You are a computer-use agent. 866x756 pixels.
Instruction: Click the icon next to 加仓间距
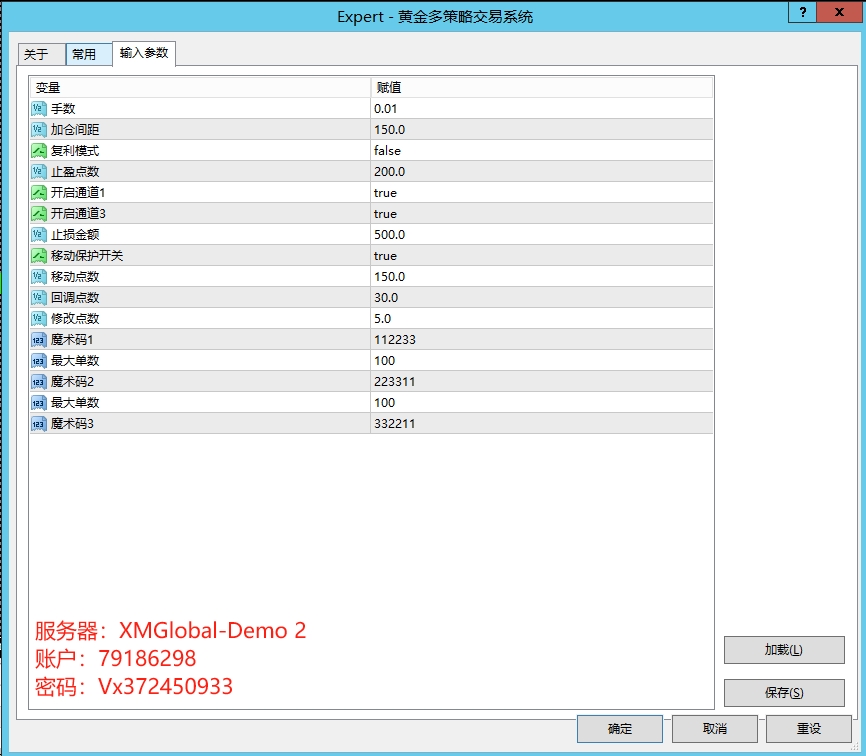pyautogui.click(x=39, y=129)
